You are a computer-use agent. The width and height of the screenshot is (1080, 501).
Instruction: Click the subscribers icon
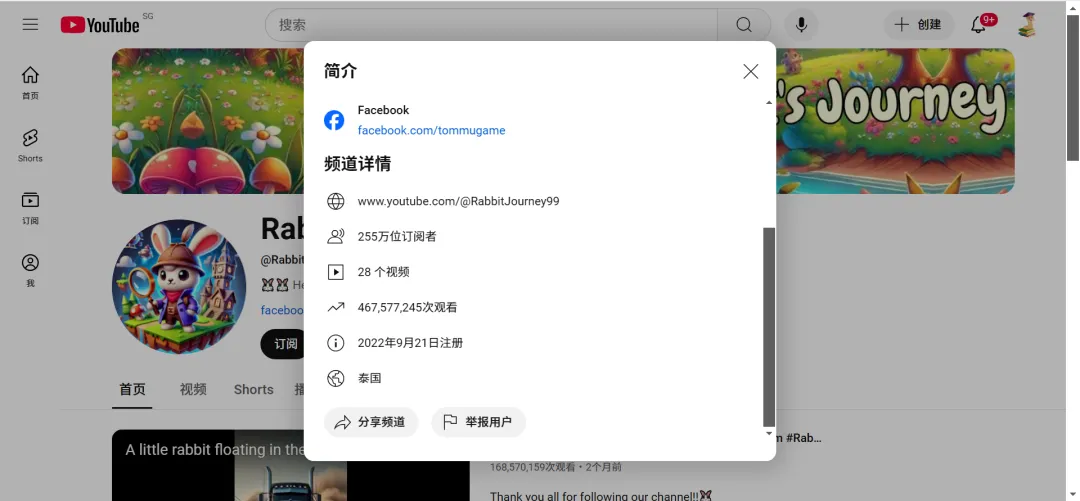point(335,236)
